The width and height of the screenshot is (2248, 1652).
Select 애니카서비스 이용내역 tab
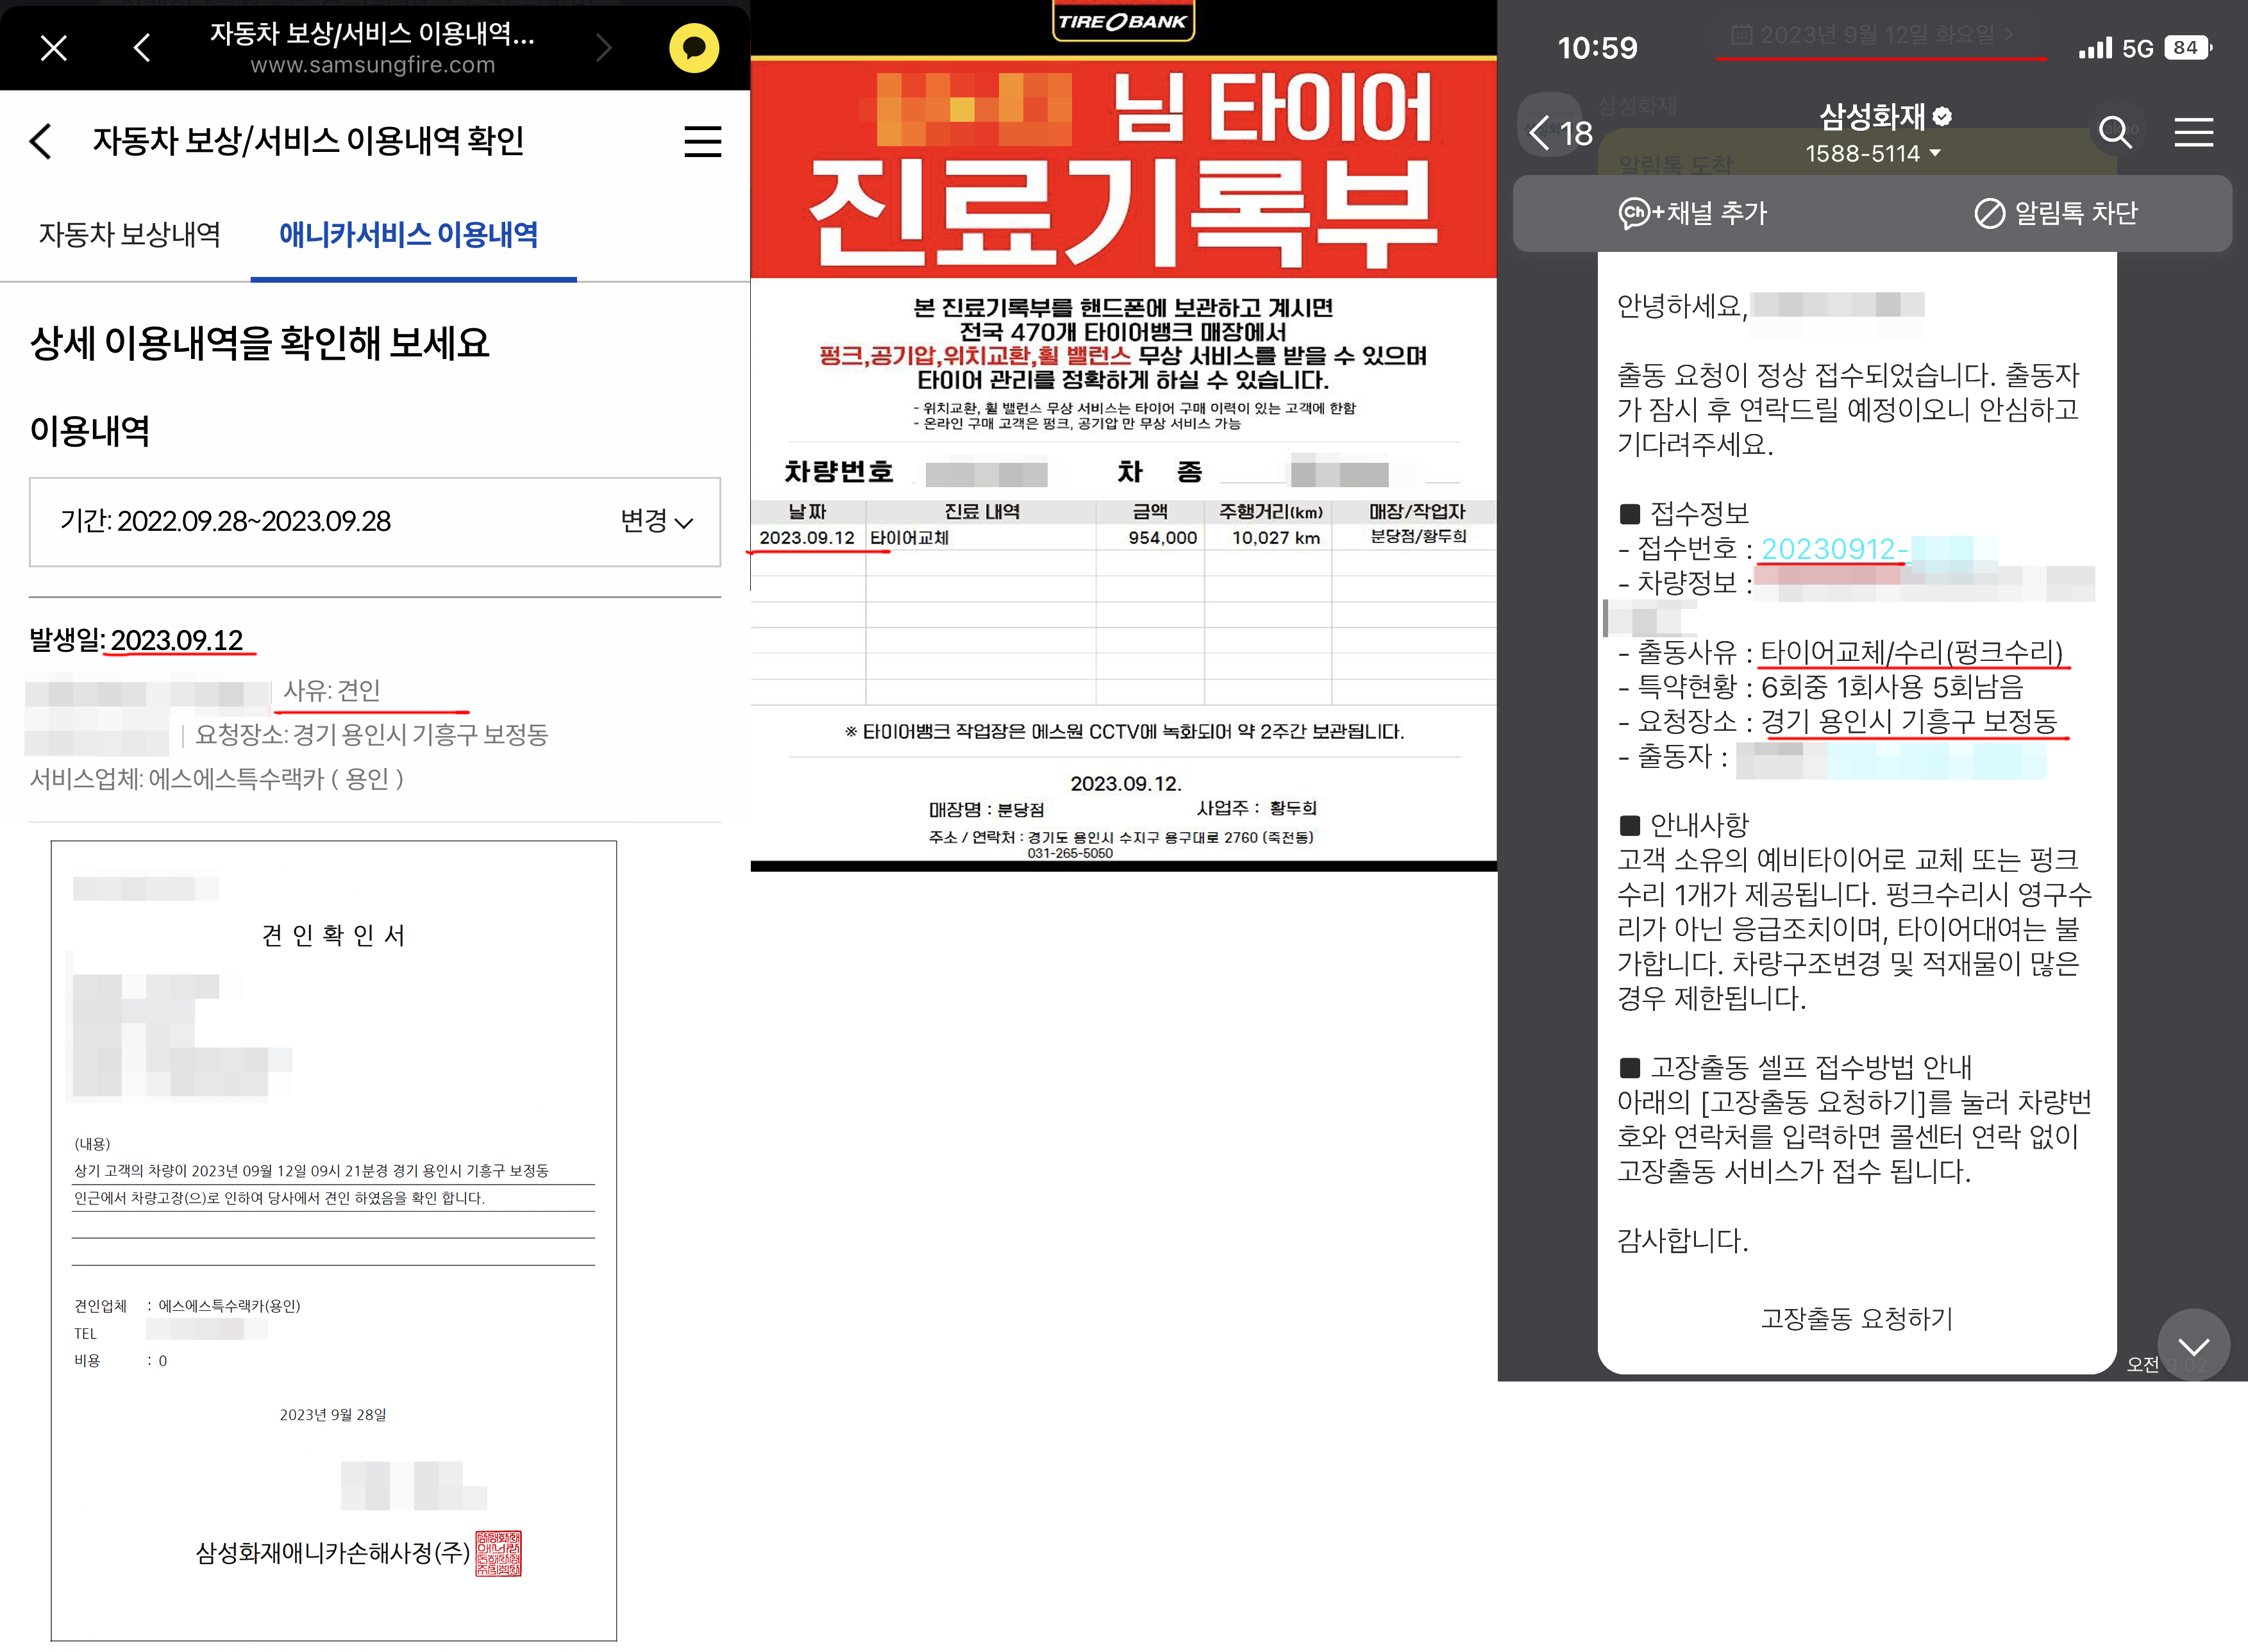[408, 234]
